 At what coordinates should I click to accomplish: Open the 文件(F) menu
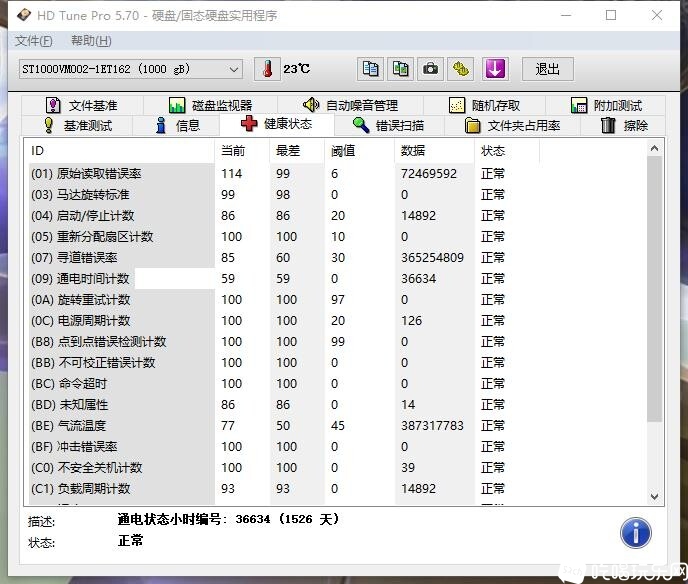point(34,41)
